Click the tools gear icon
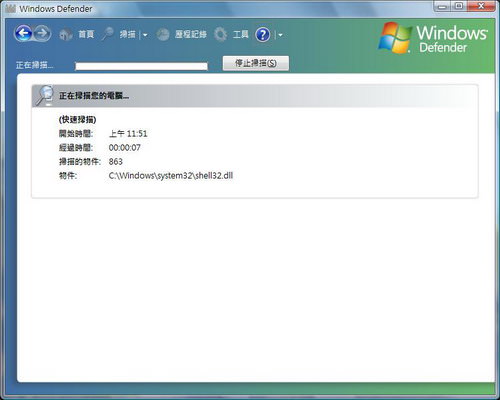The image size is (500, 400). [x=220, y=34]
